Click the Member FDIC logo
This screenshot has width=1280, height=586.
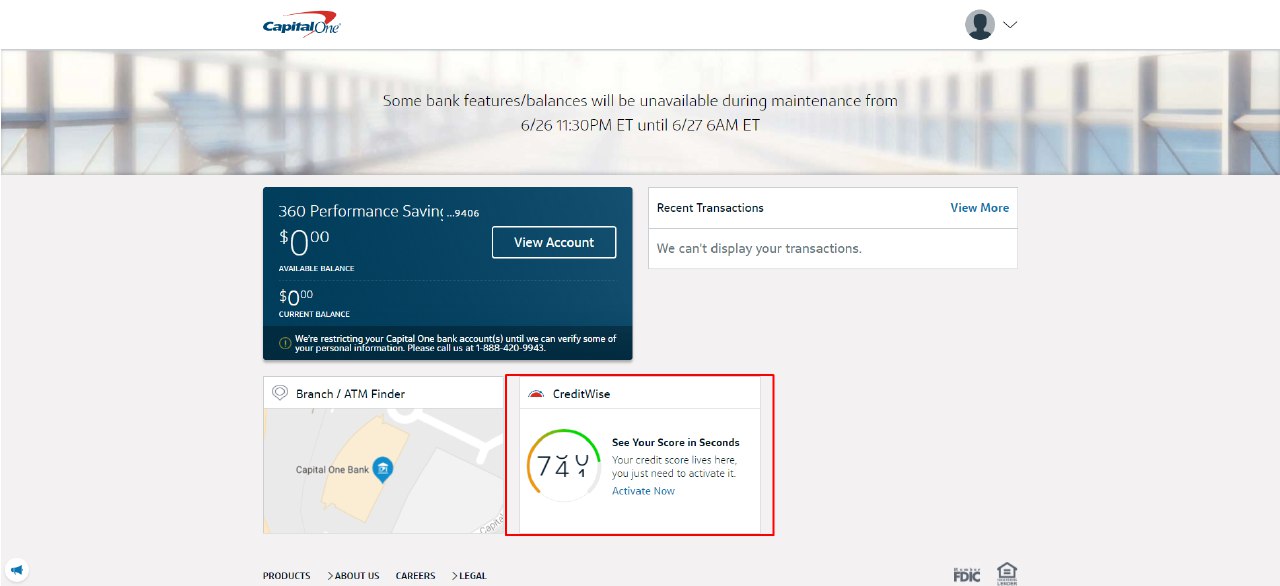(x=966, y=574)
